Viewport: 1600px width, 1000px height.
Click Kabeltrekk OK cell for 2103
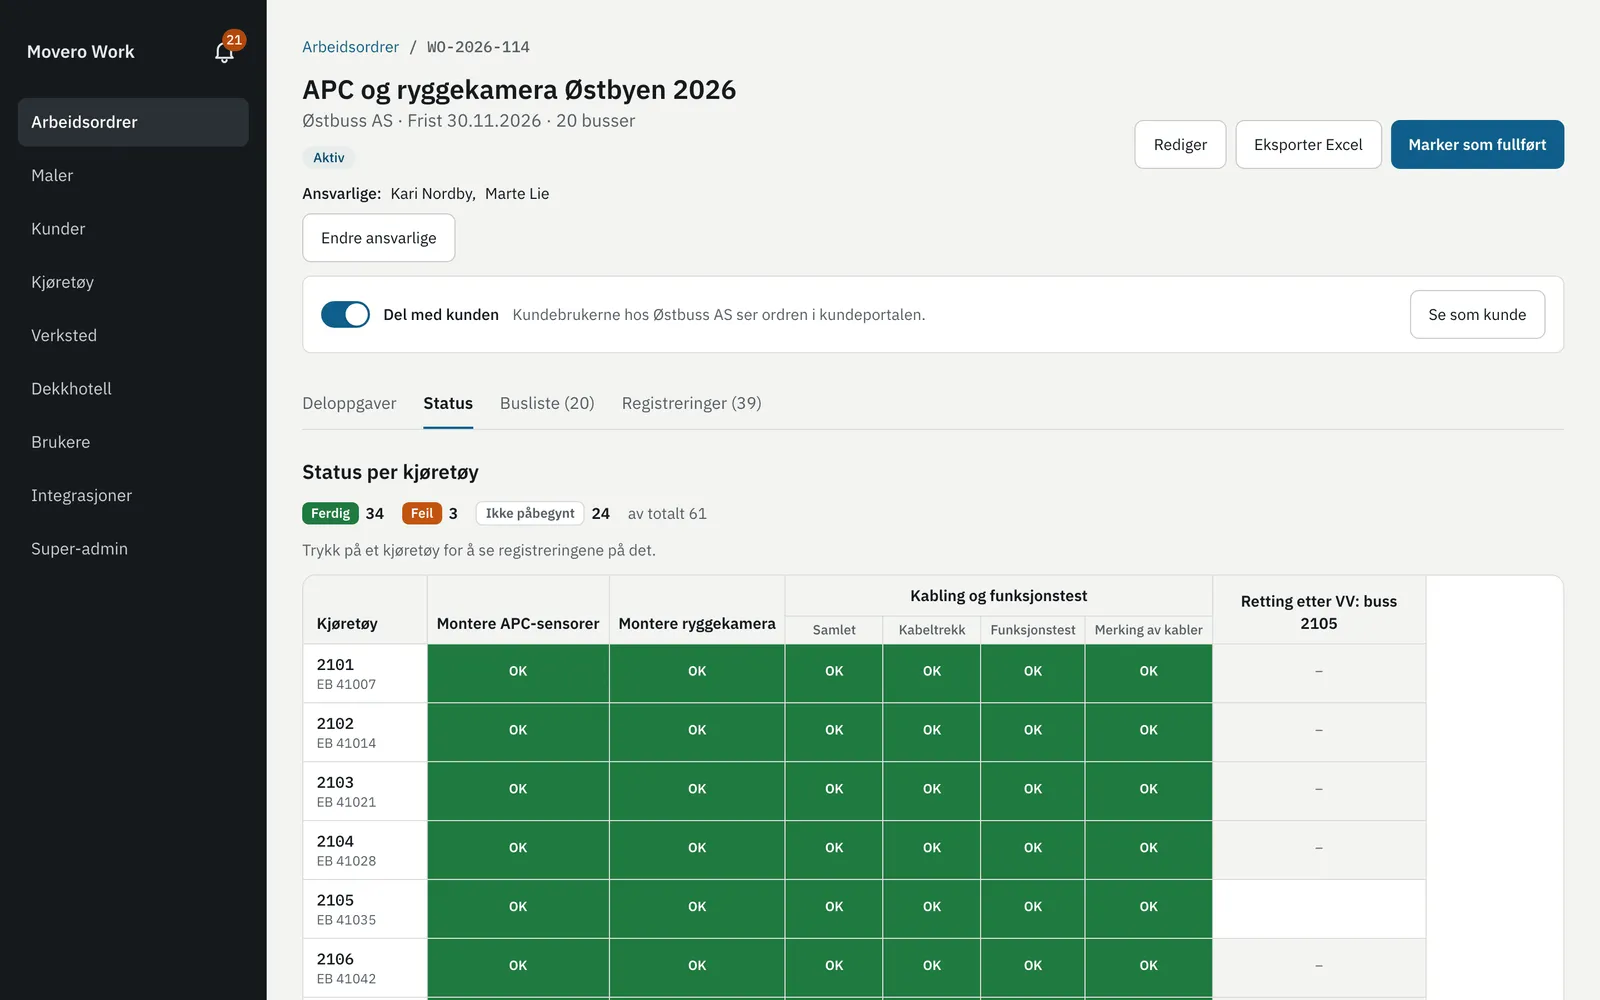(x=932, y=791)
